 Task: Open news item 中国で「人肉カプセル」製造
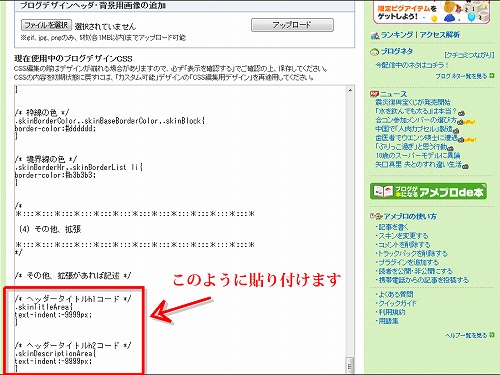(414, 129)
